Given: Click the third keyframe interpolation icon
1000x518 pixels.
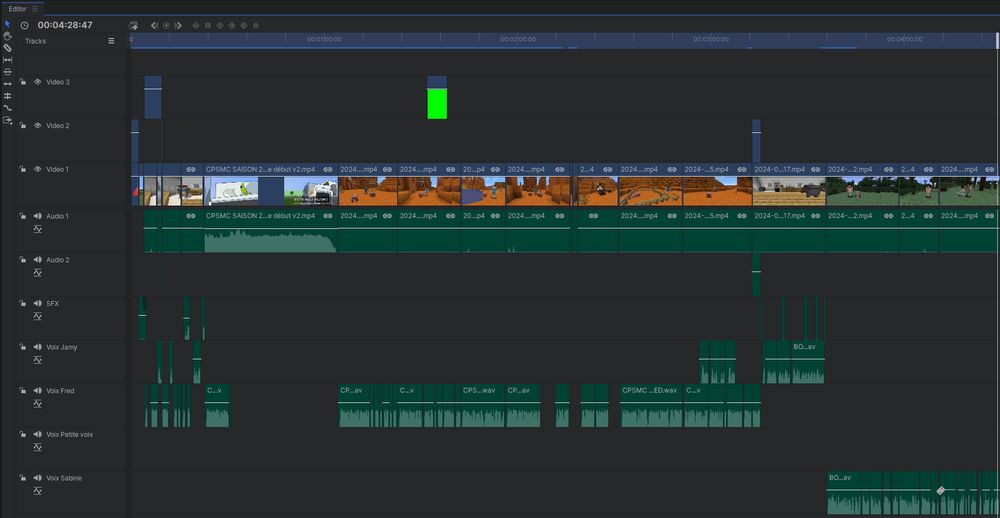Looking at the screenshot, I should coord(220,26).
